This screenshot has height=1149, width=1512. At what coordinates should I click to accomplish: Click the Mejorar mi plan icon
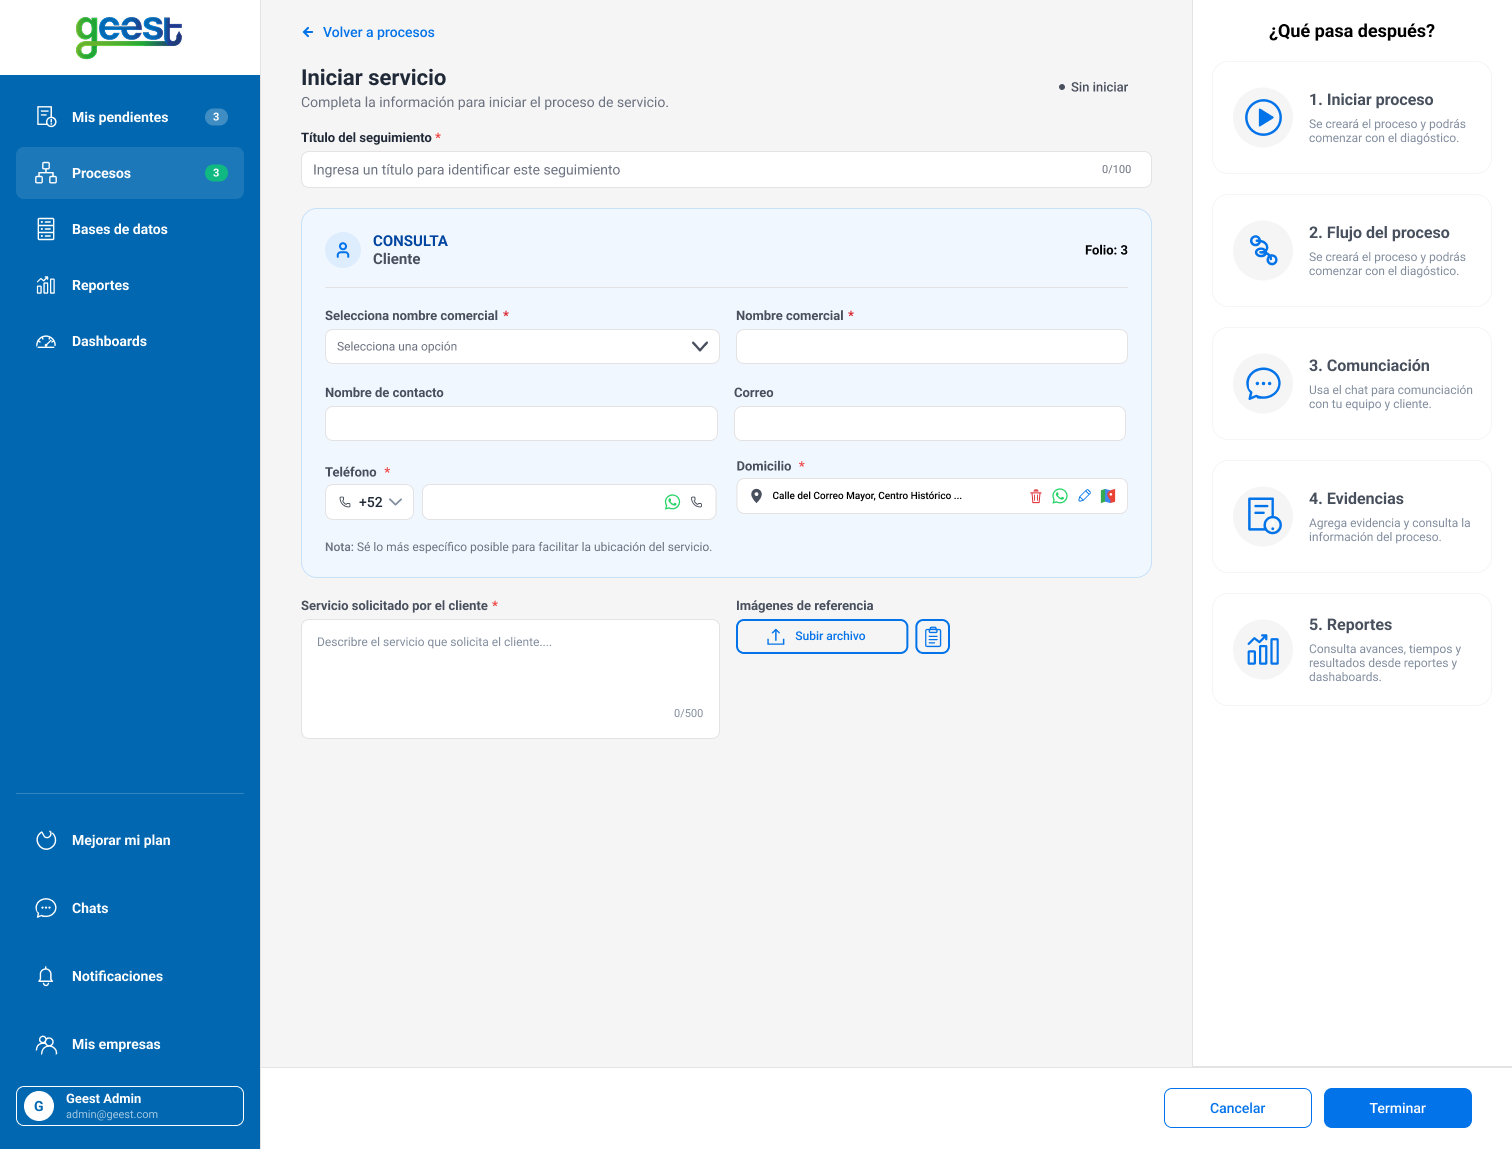46,840
